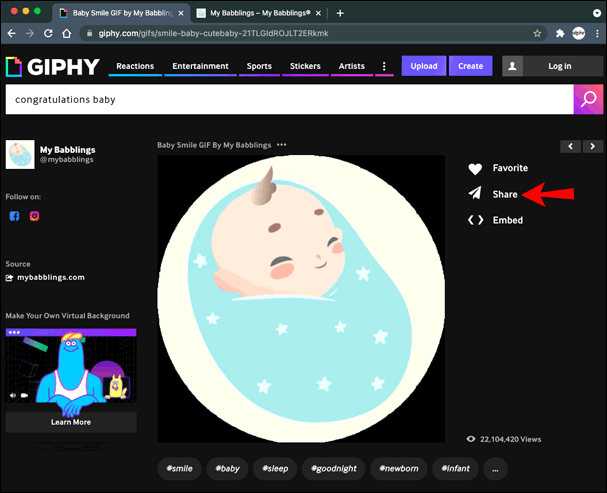
Task: Click the Share paper plane icon
Action: (x=475, y=194)
